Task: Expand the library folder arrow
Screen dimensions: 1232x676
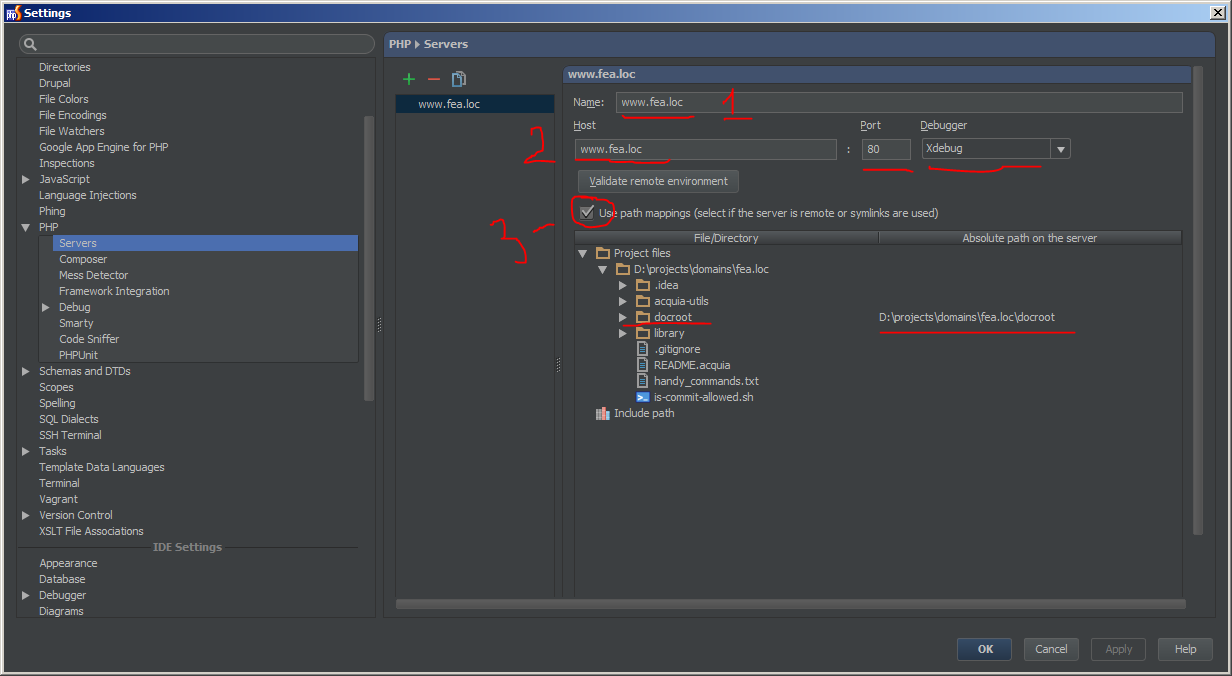Action: coord(623,333)
